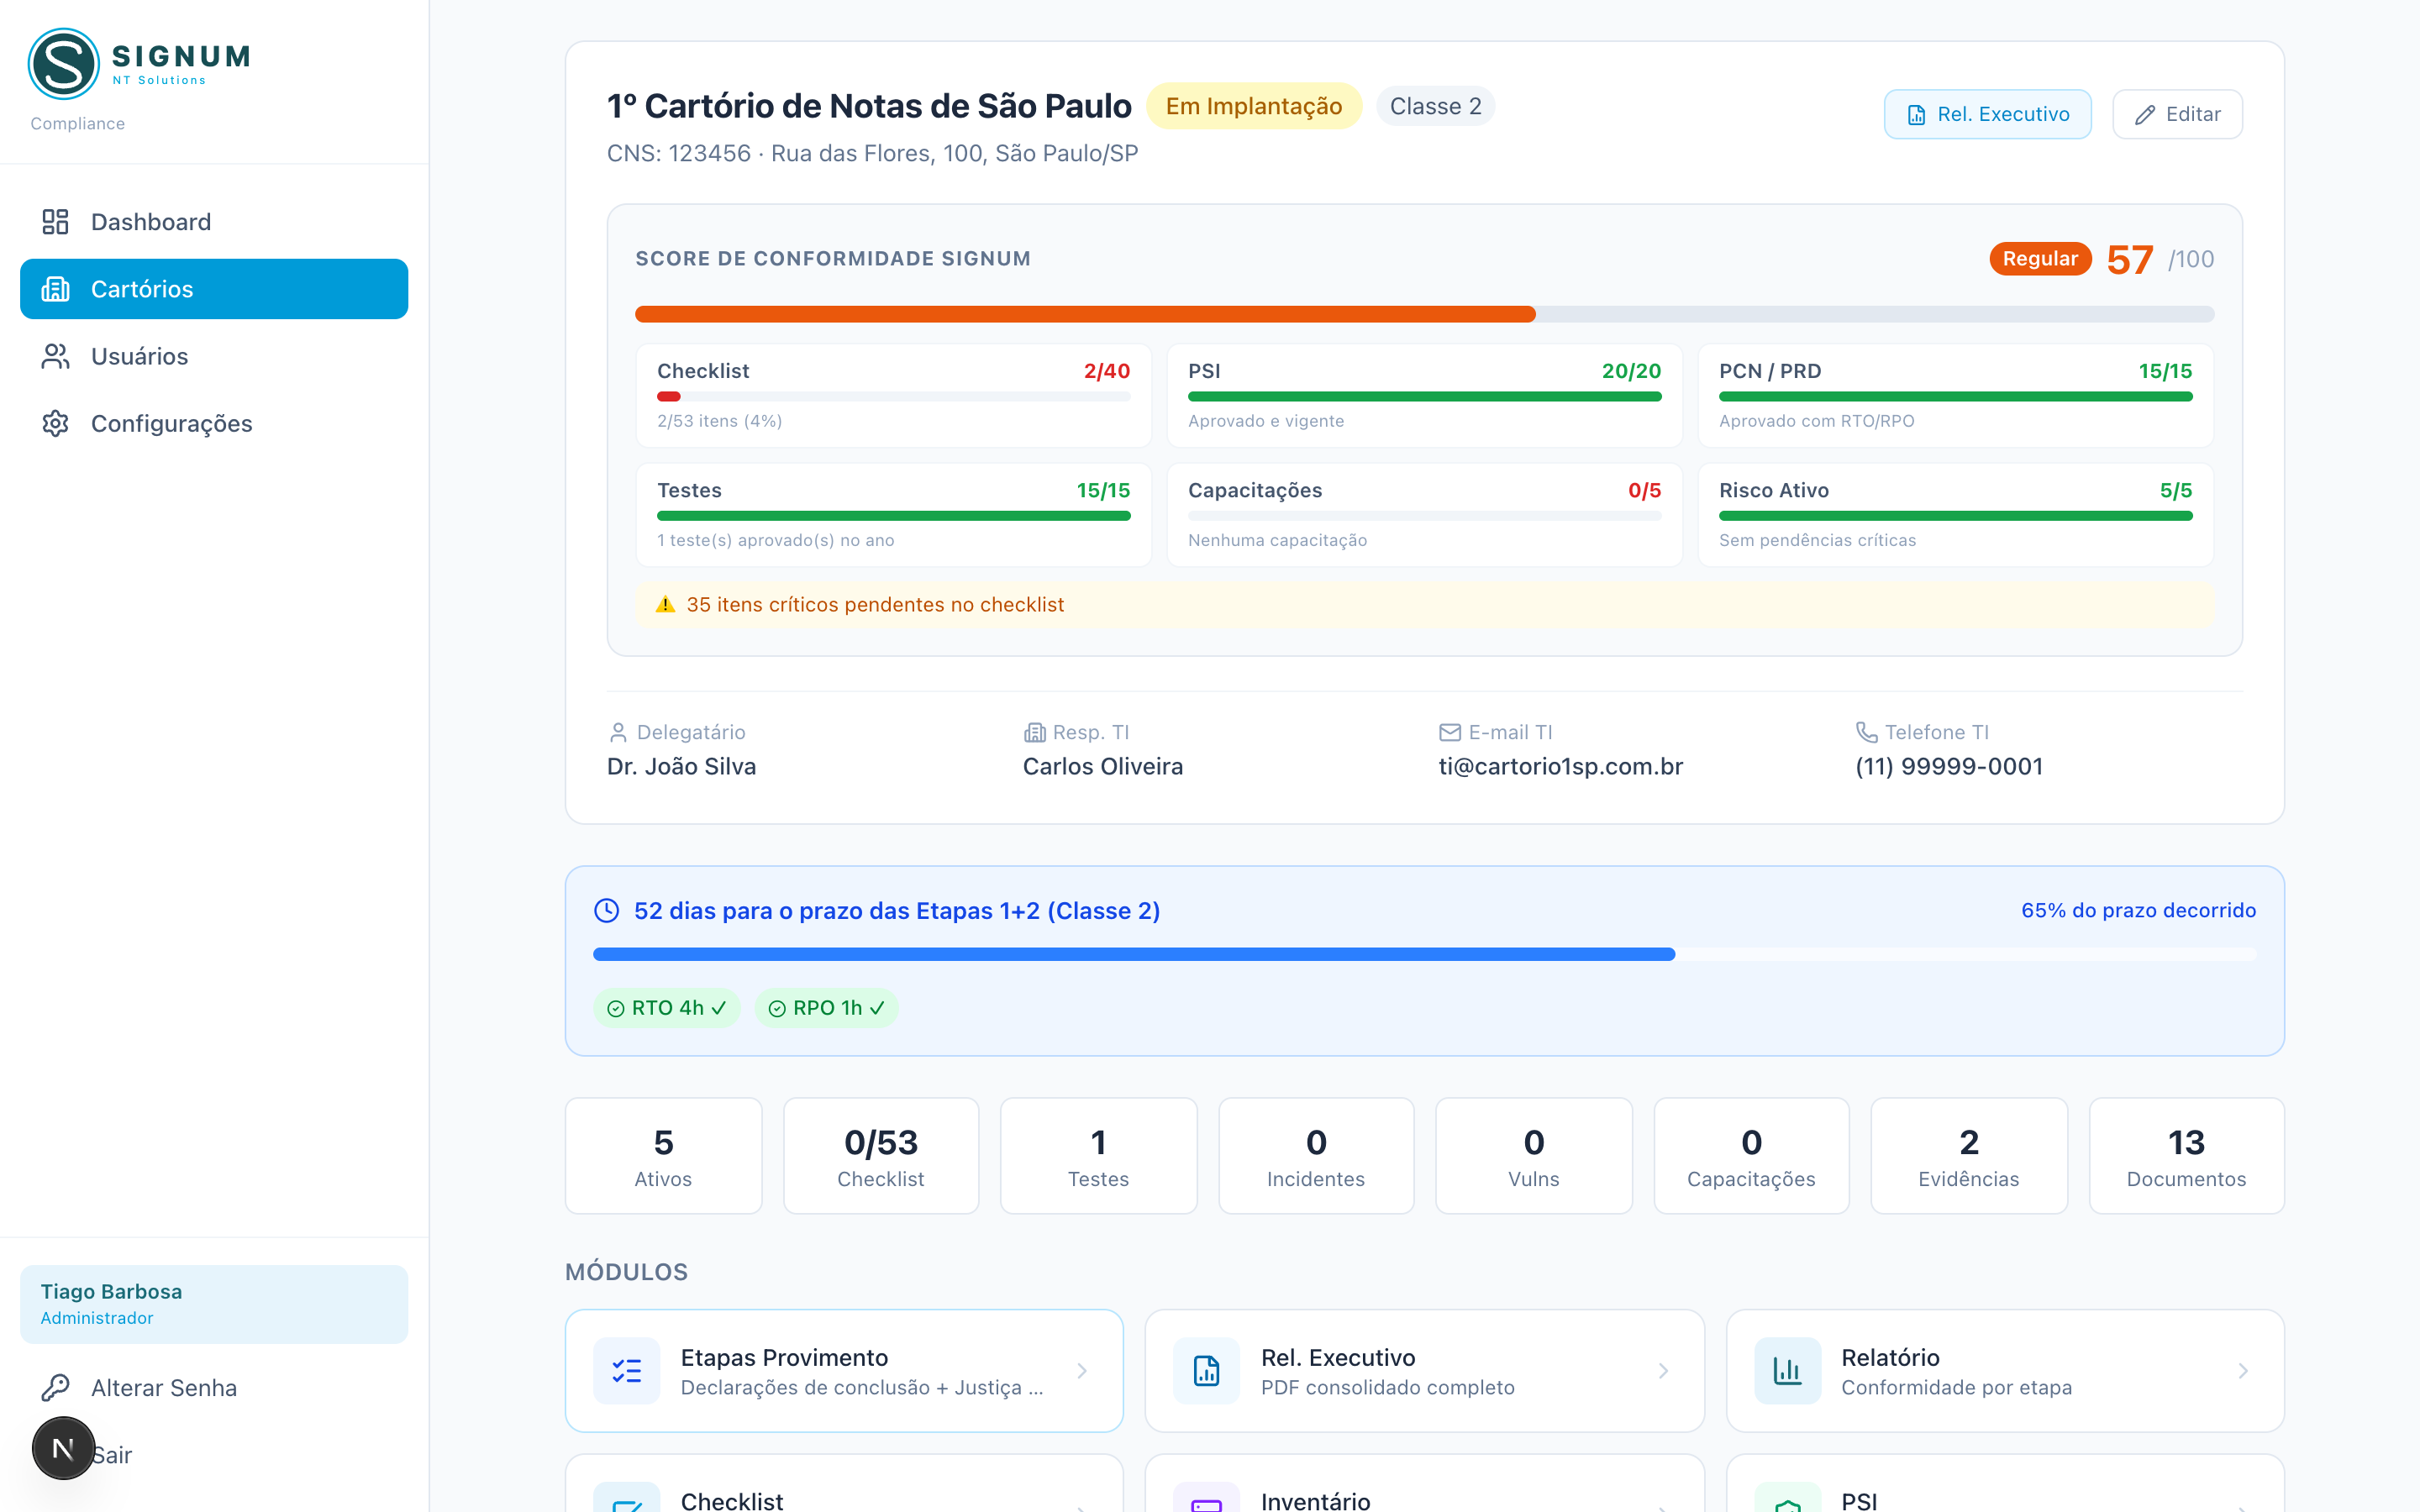Open the 2 Evidências stat card
2420x1512 pixels.
point(1968,1156)
